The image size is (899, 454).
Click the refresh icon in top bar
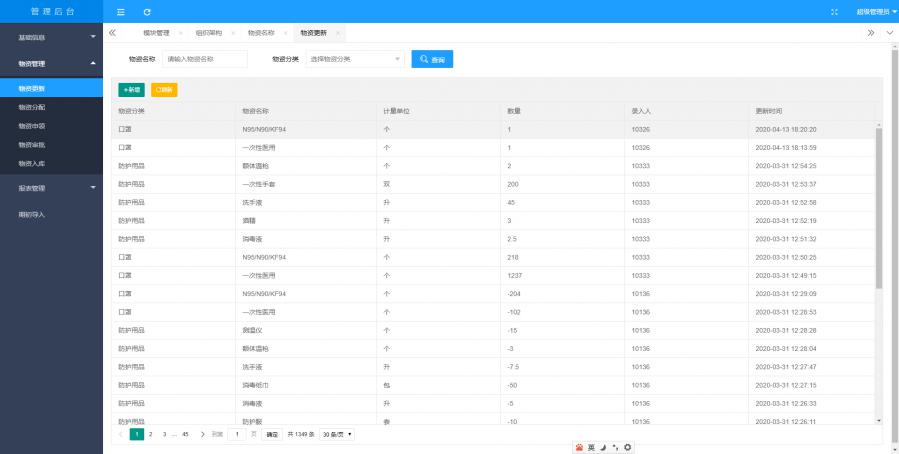tap(147, 11)
